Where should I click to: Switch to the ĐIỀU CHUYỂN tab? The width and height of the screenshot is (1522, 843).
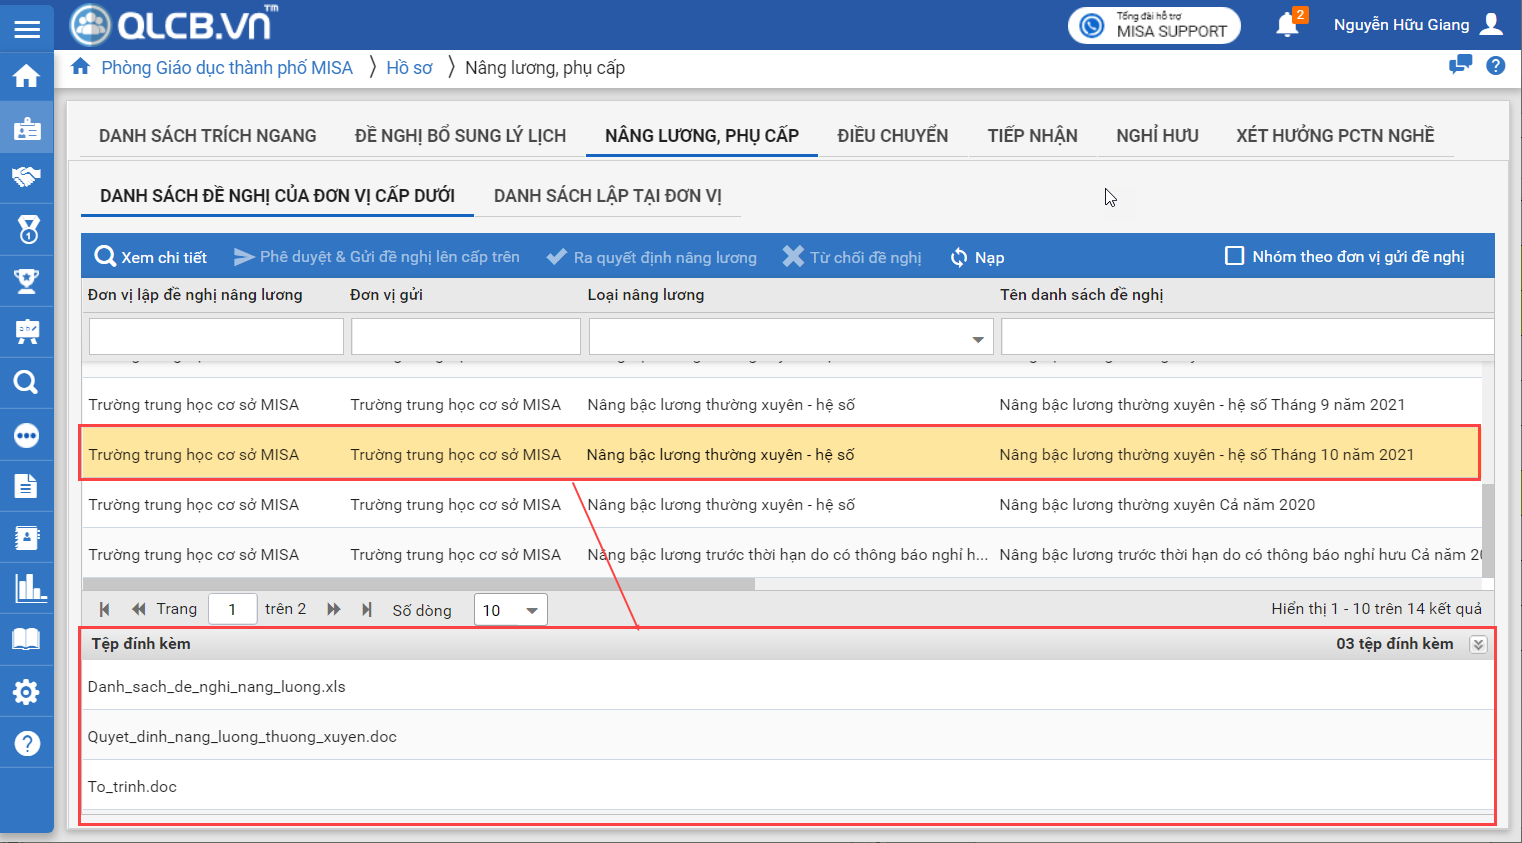point(892,136)
